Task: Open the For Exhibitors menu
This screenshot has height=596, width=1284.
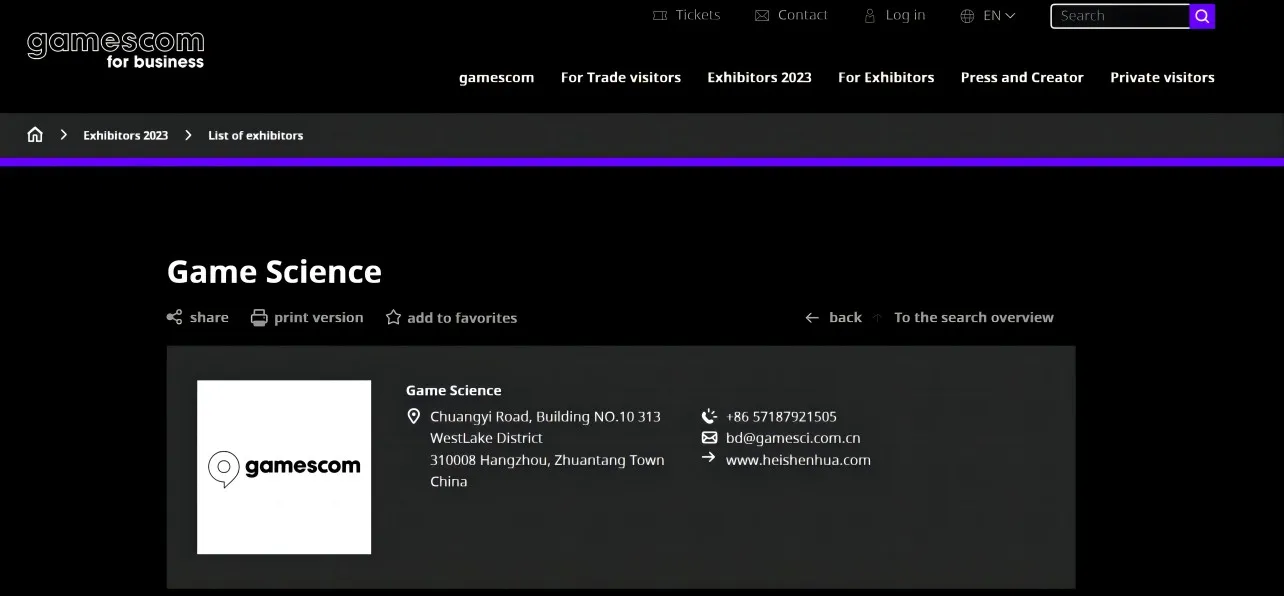Action: (x=886, y=77)
